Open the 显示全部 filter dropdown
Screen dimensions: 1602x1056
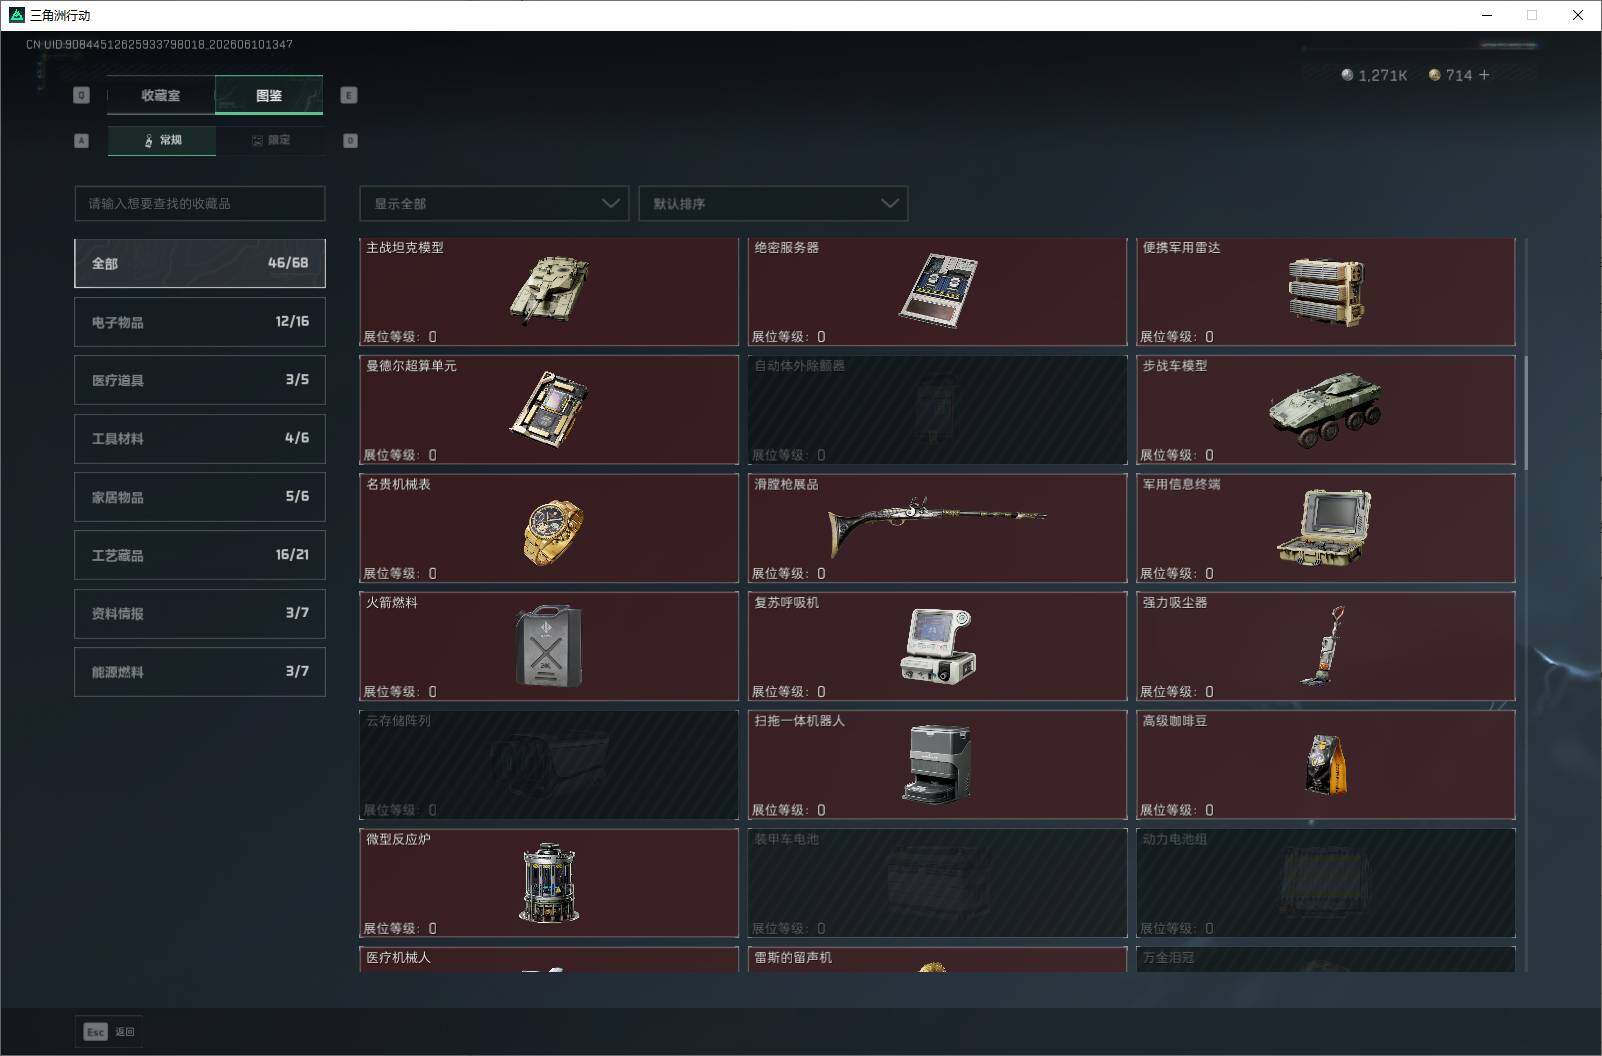click(x=494, y=203)
